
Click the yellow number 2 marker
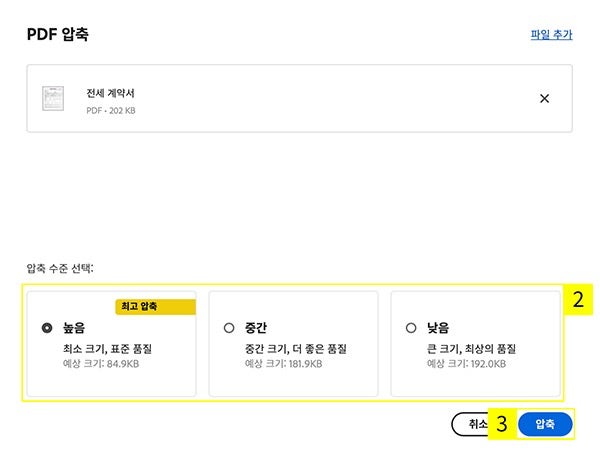click(577, 298)
